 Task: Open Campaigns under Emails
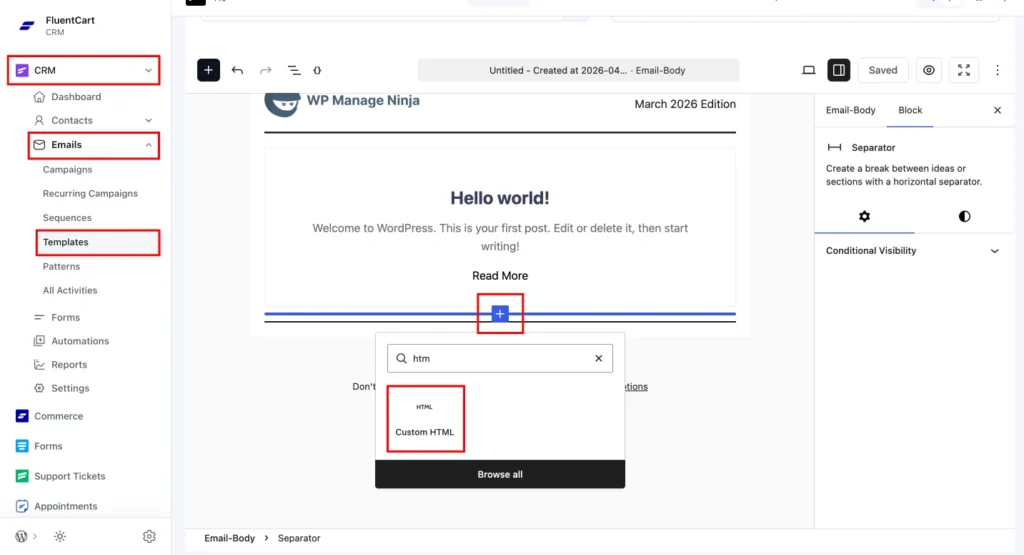click(67, 169)
